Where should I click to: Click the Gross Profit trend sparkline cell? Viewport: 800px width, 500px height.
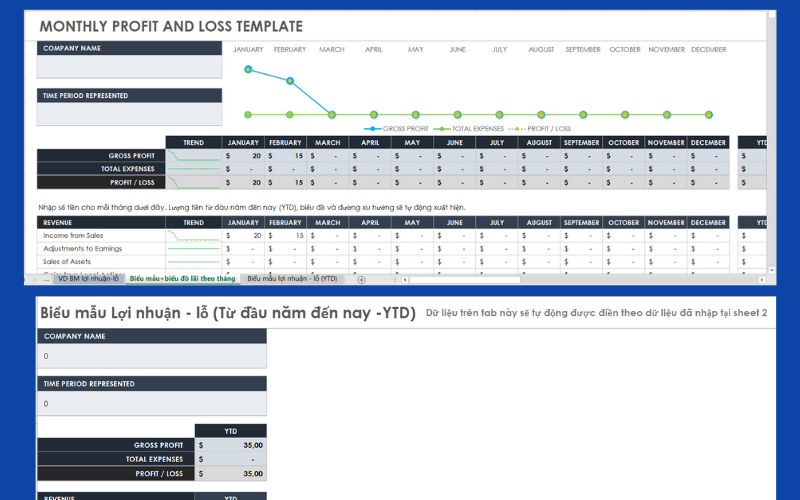tap(193, 156)
